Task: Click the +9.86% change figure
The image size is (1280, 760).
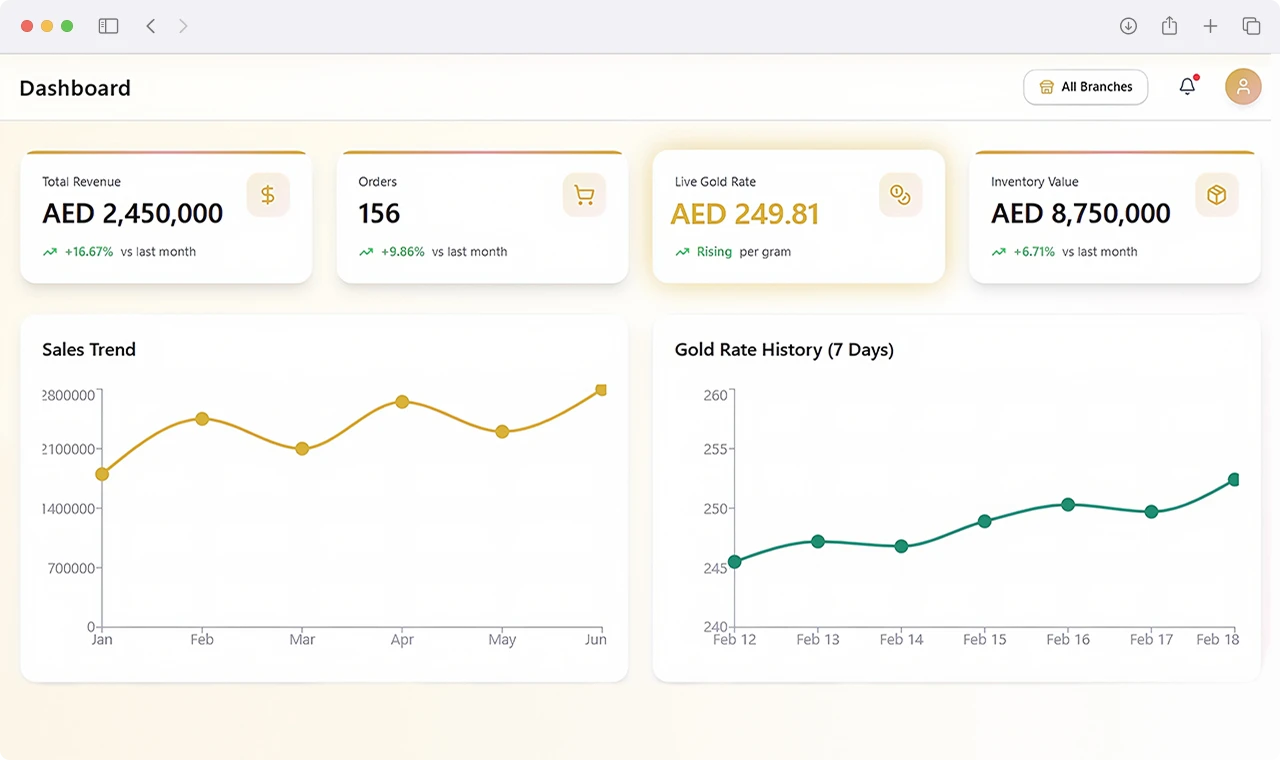Action: [x=403, y=252]
